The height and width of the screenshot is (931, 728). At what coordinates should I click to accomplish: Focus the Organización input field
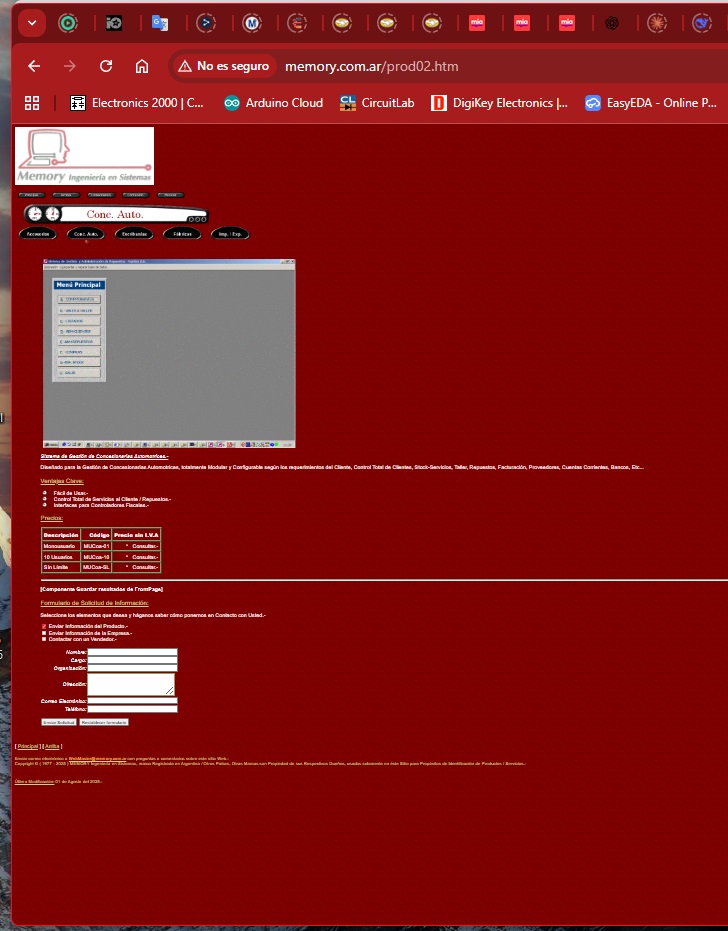(x=132, y=668)
